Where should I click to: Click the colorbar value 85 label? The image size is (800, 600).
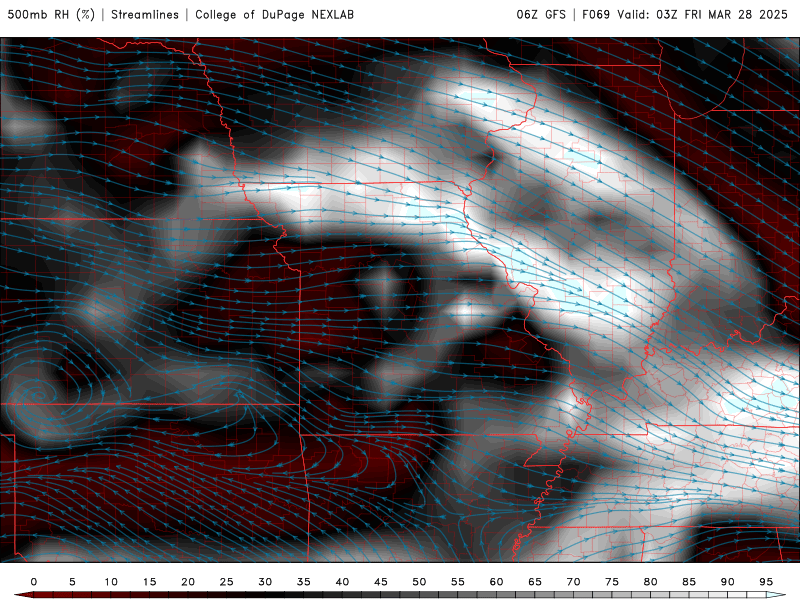tap(689, 582)
